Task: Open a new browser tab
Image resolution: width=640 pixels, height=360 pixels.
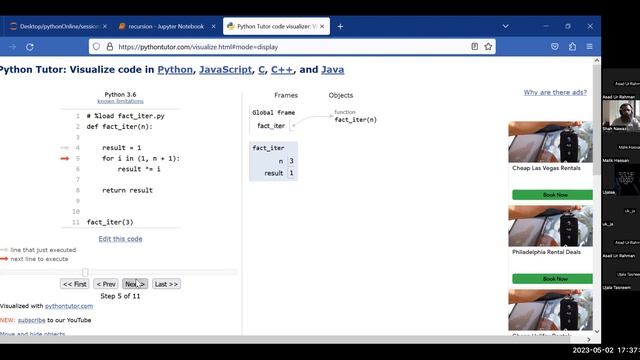Action: [340, 27]
